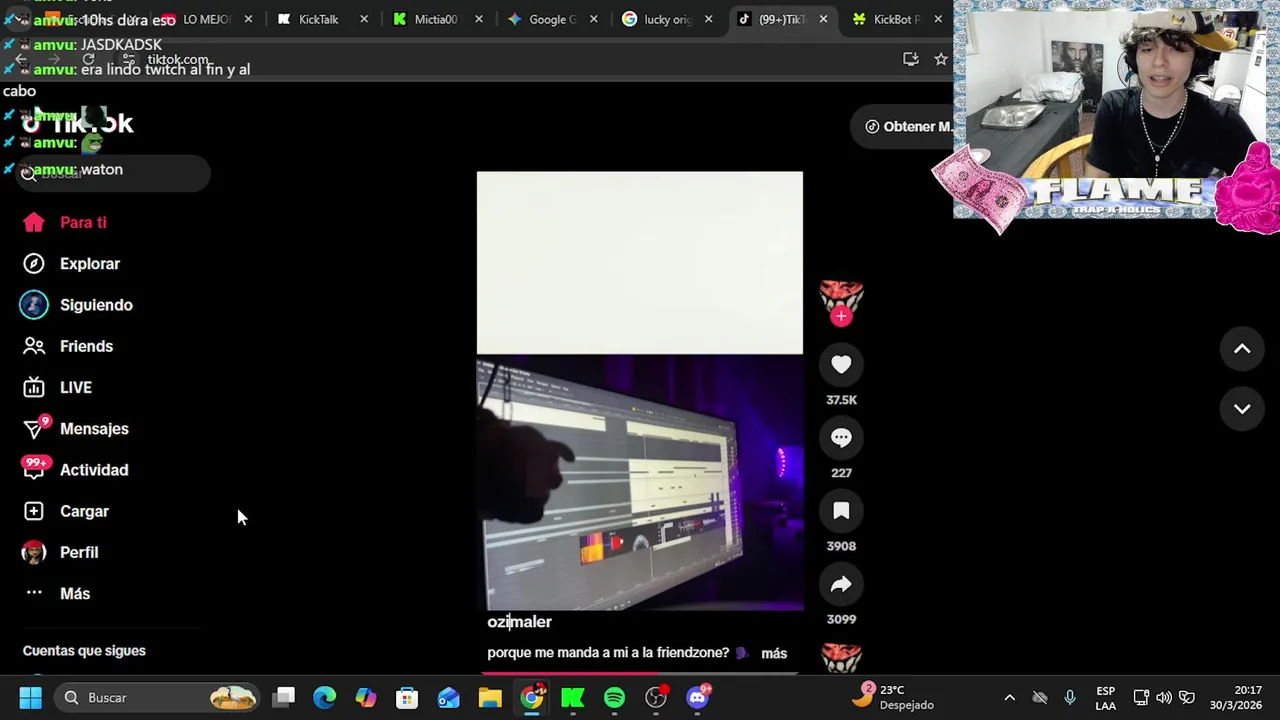Switch to Mictia00 browser tab
1280x720 pixels.
tap(436, 19)
